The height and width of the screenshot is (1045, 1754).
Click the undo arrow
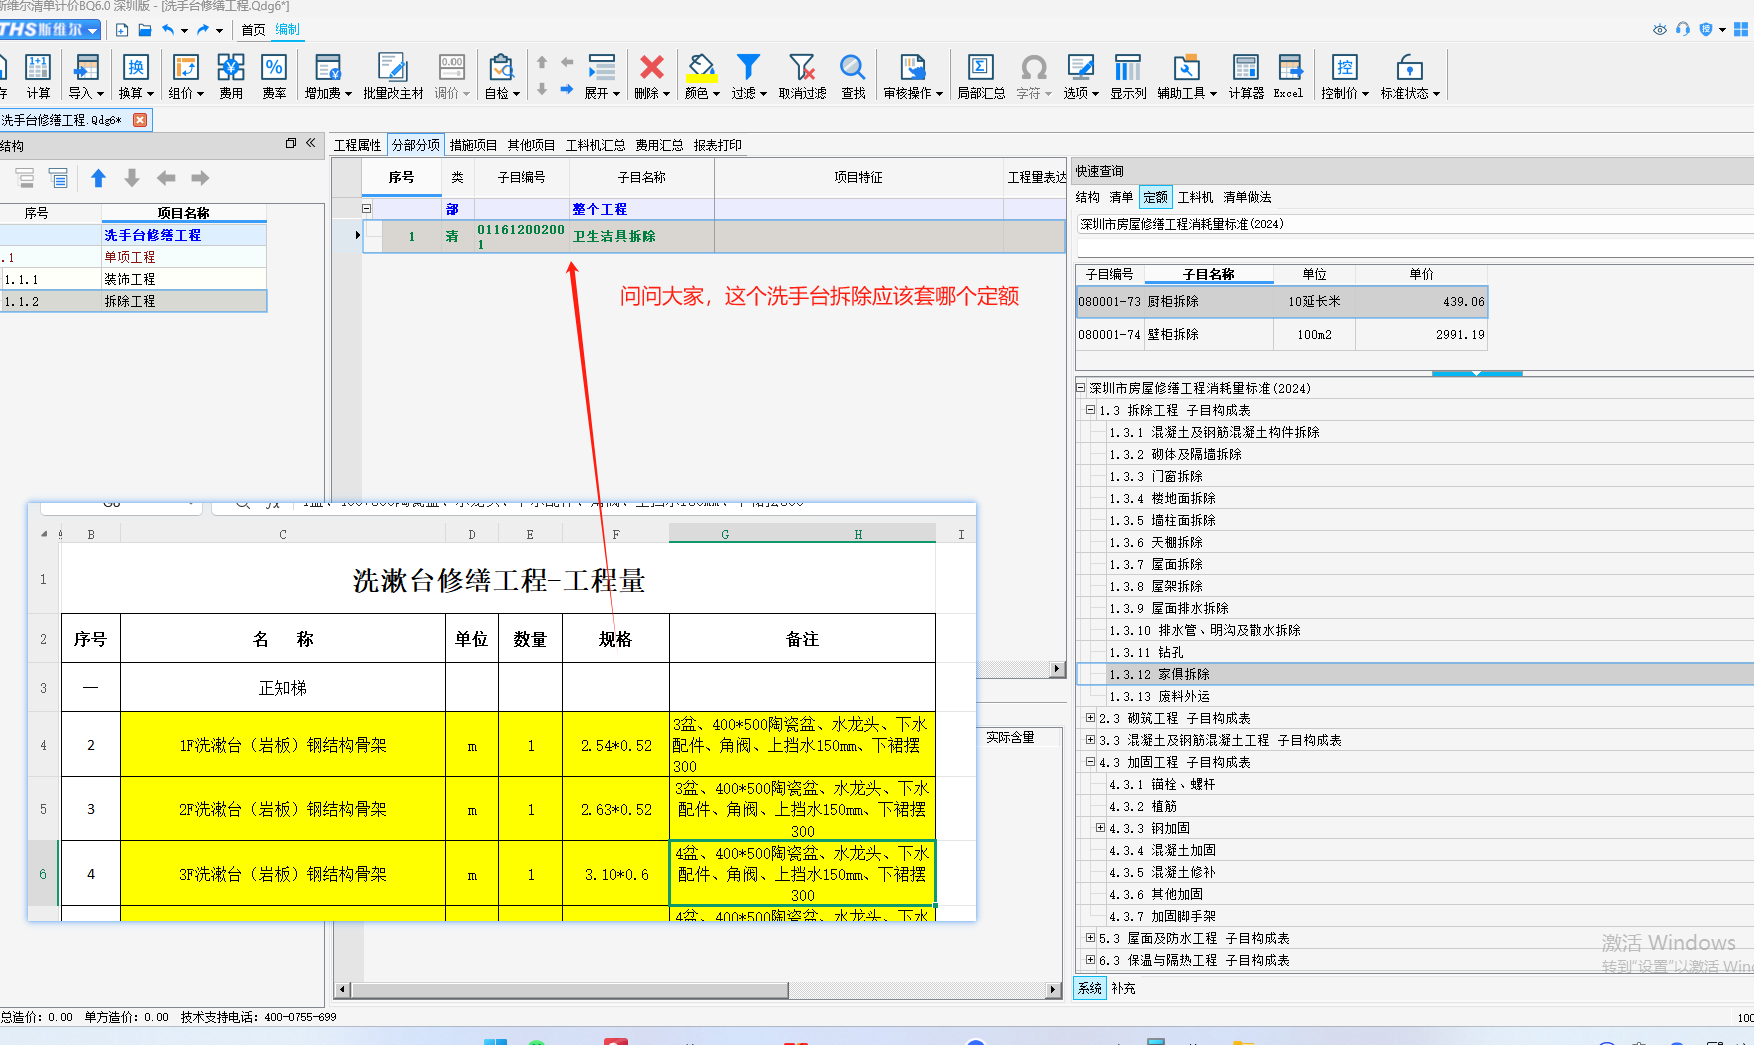click(168, 30)
